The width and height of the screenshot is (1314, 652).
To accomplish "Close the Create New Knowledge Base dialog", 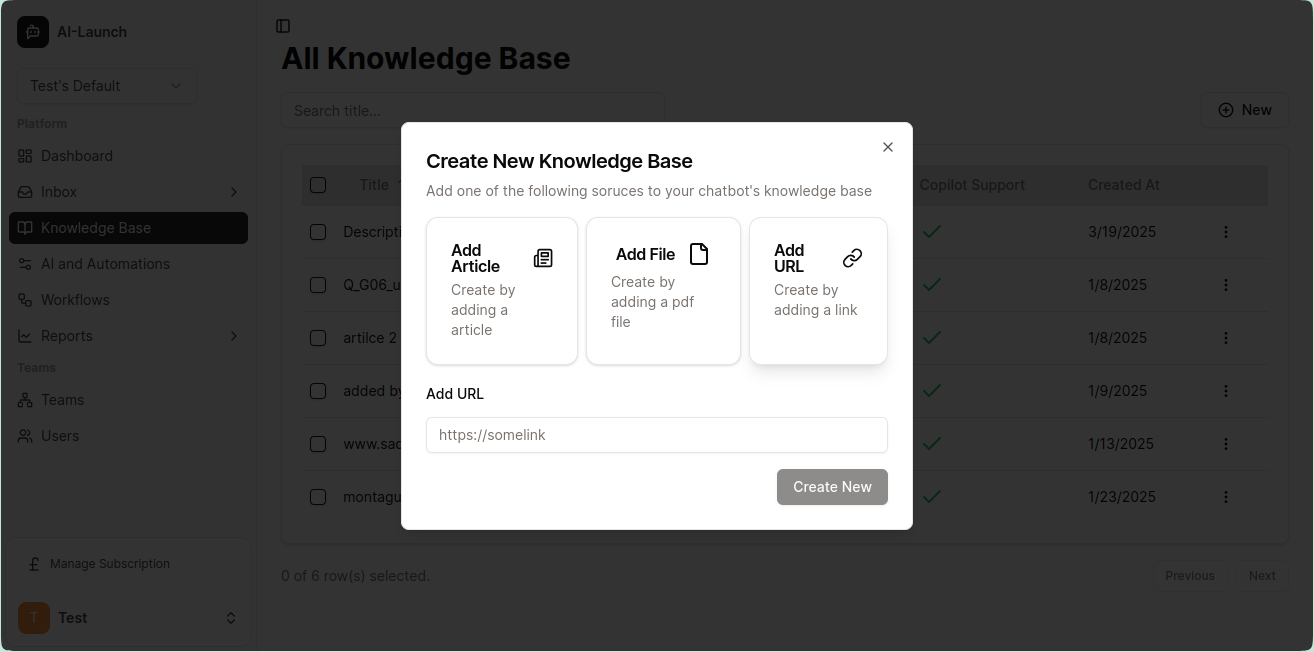I will click(888, 147).
